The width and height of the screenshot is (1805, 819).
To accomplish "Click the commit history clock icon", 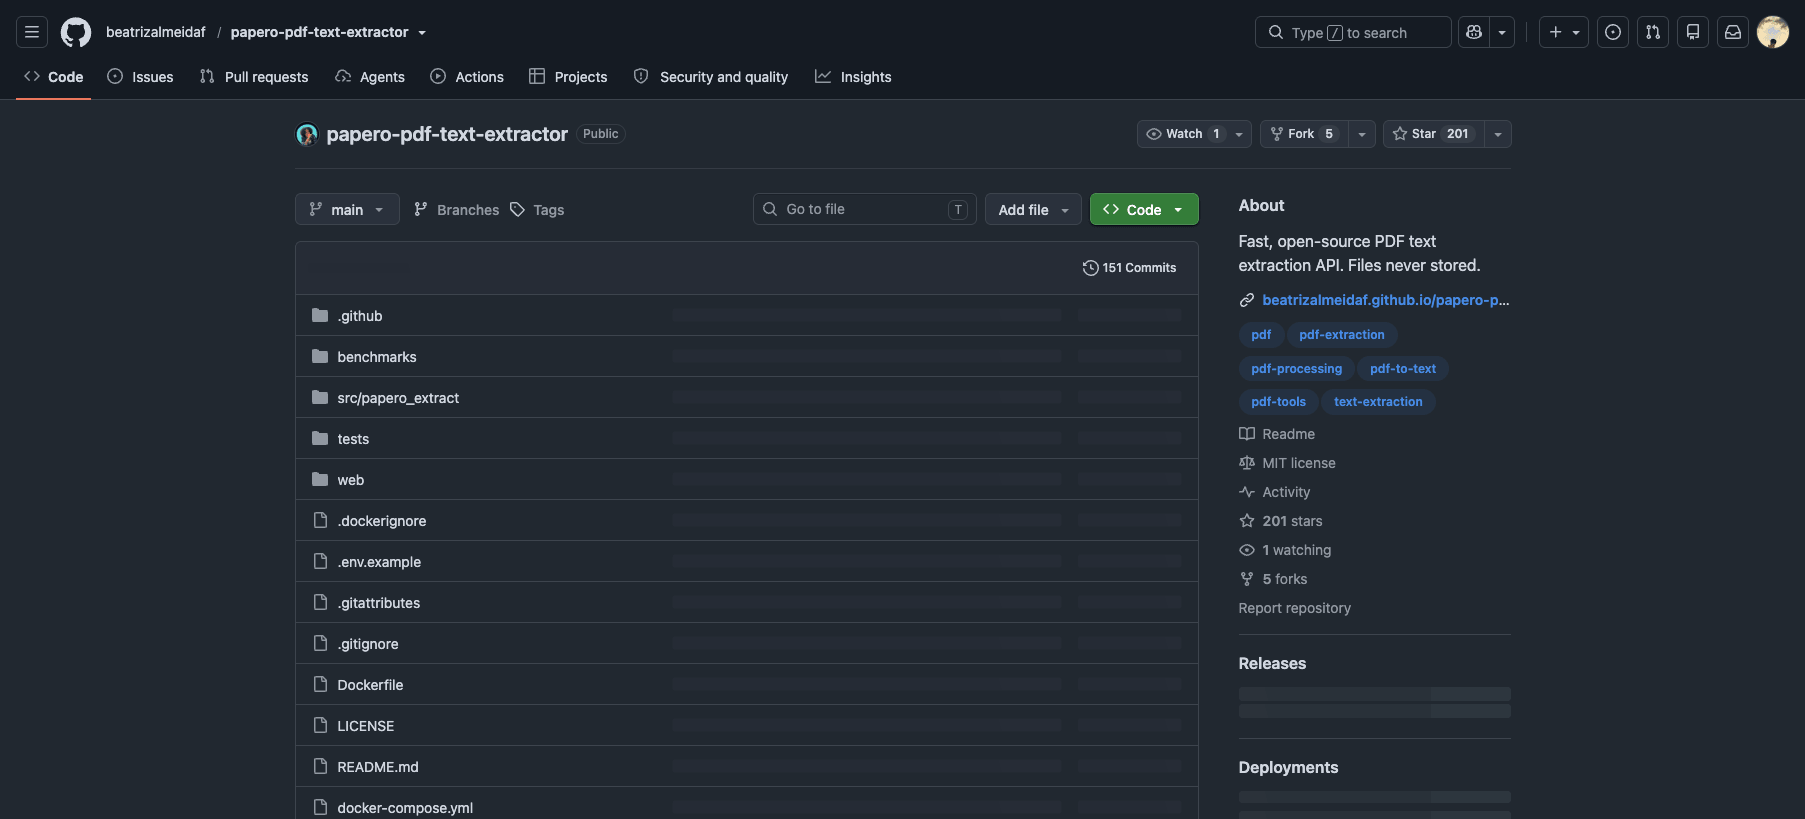I will point(1090,268).
